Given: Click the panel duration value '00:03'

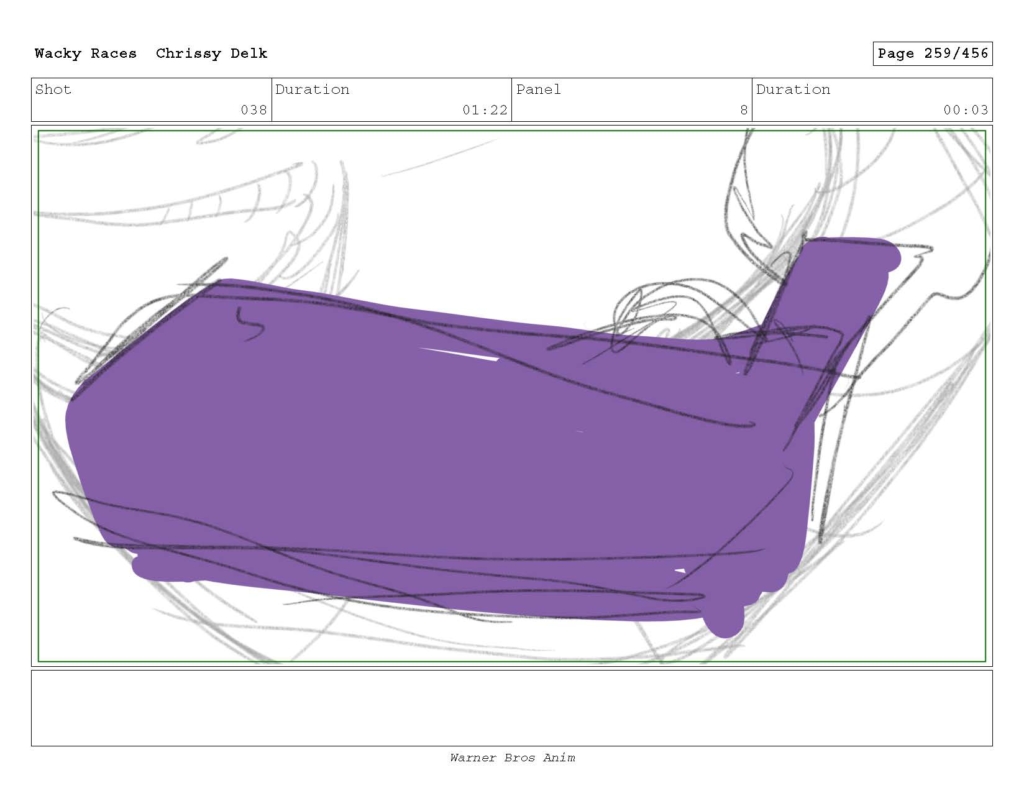Looking at the screenshot, I should coord(965,110).
